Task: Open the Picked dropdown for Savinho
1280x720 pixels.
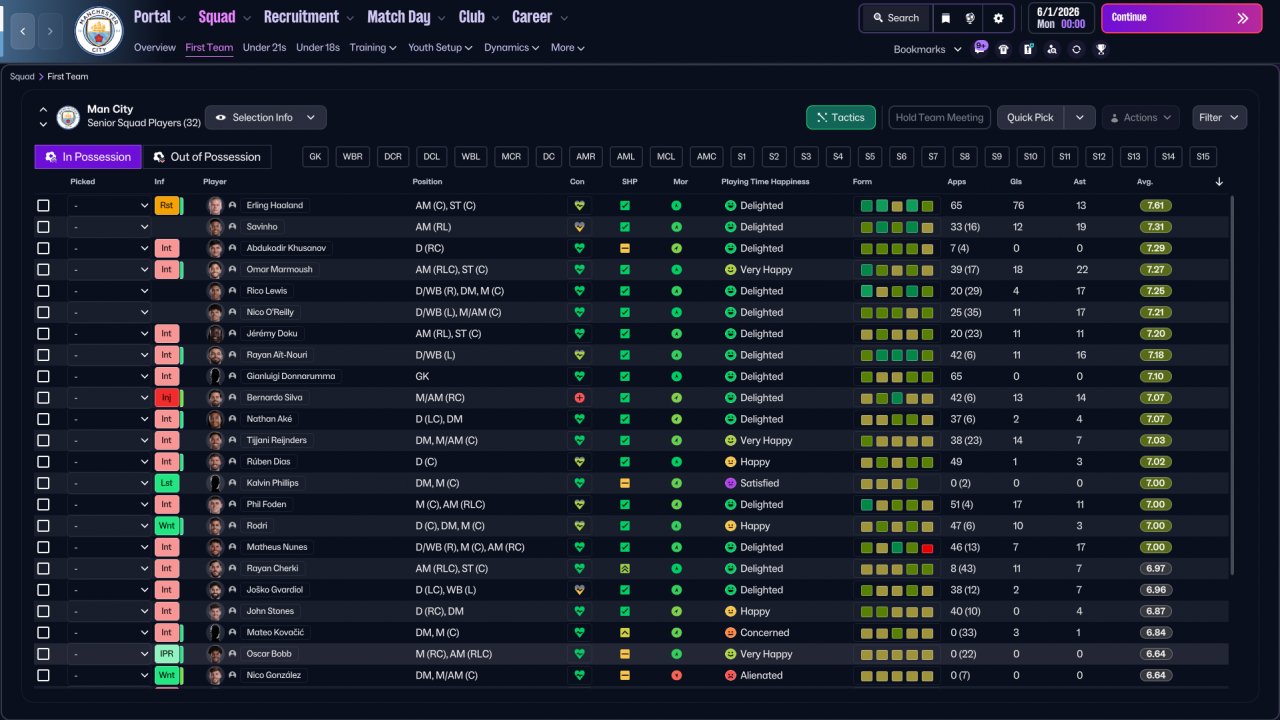Action: [x=109, y=227]
